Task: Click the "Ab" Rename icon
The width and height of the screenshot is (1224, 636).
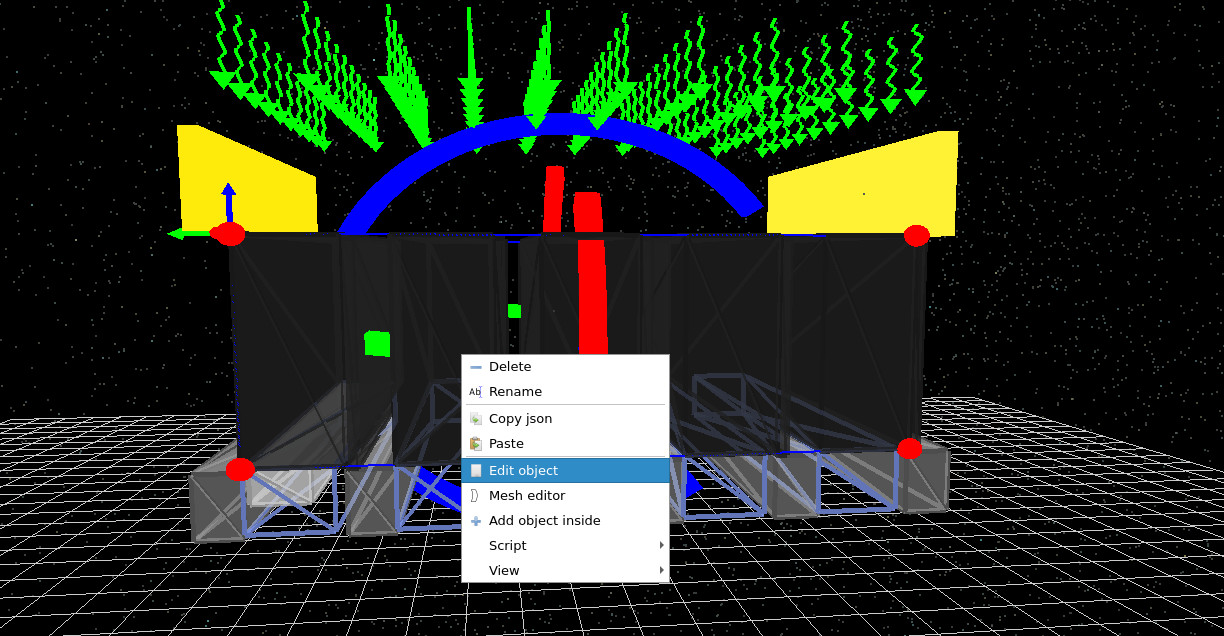Action: (x=476, y=392)
